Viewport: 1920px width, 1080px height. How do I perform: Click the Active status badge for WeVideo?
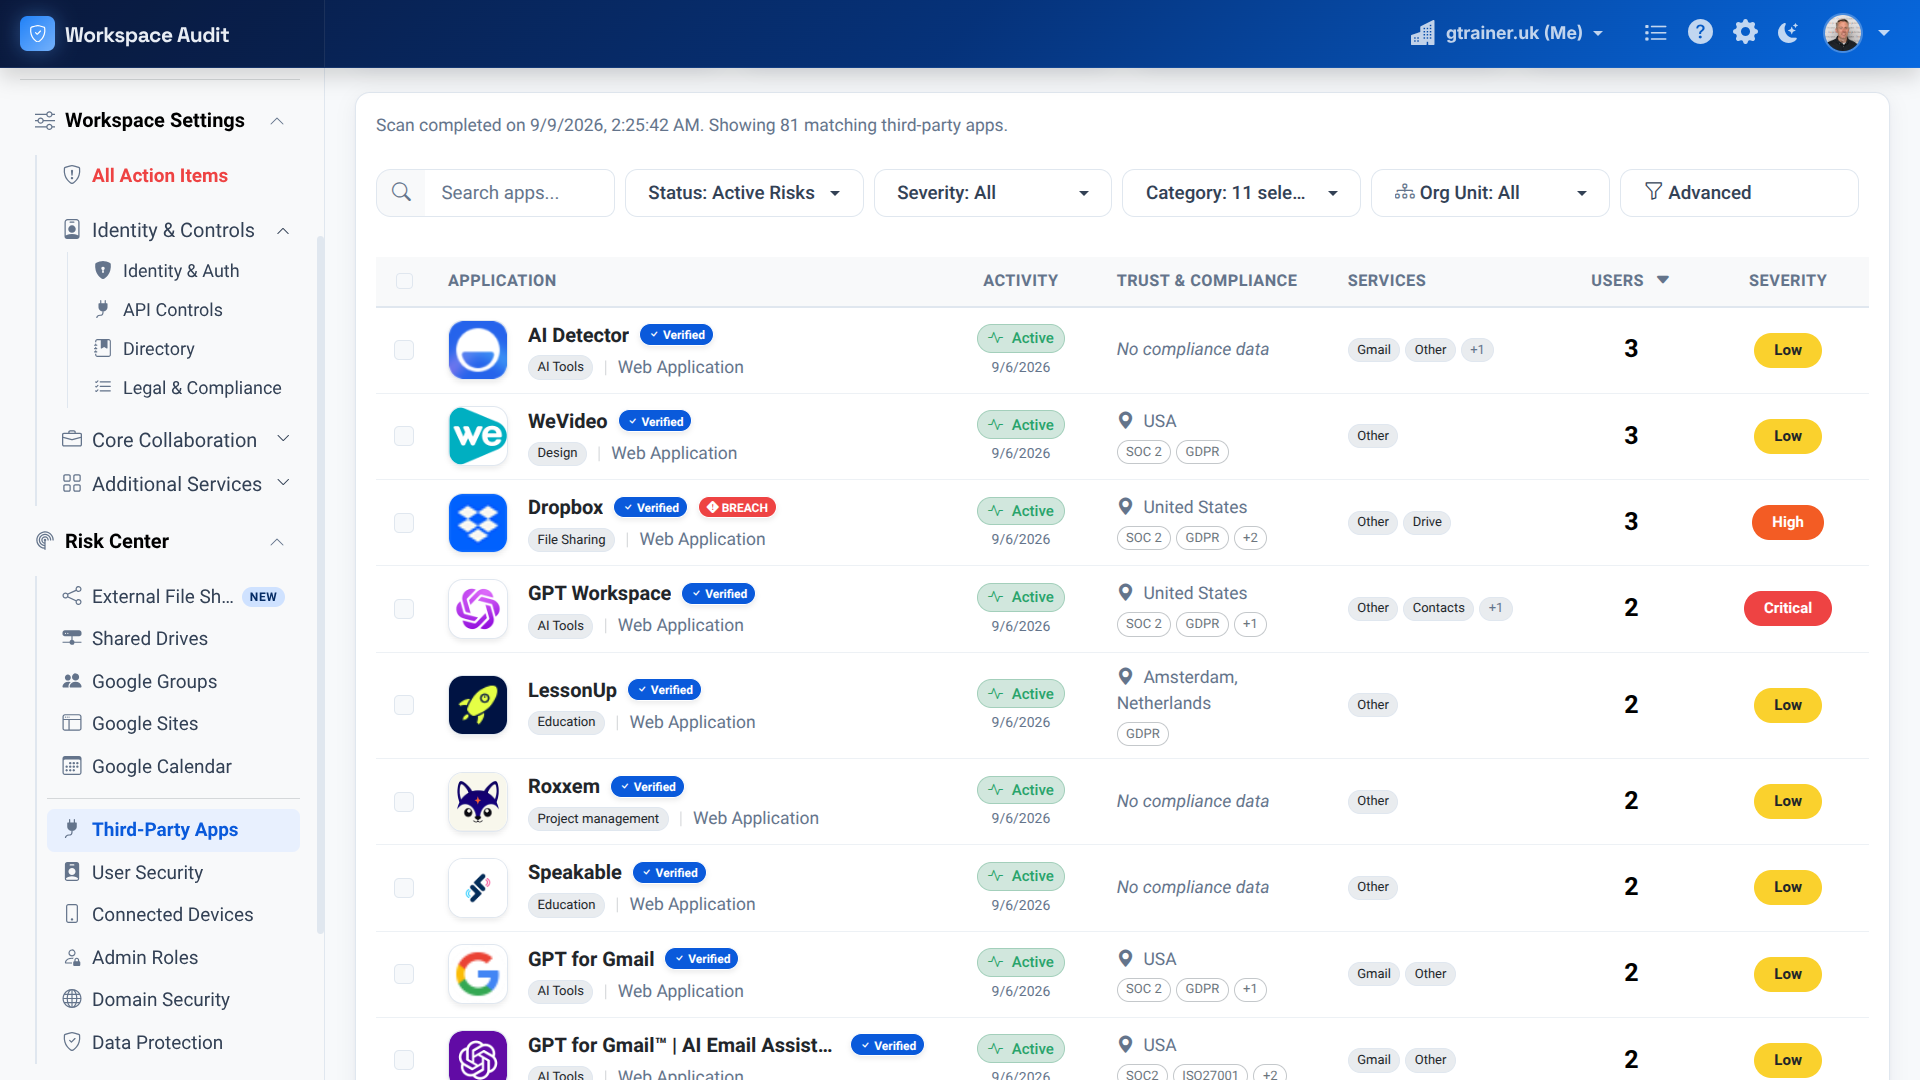point(1021,424)
